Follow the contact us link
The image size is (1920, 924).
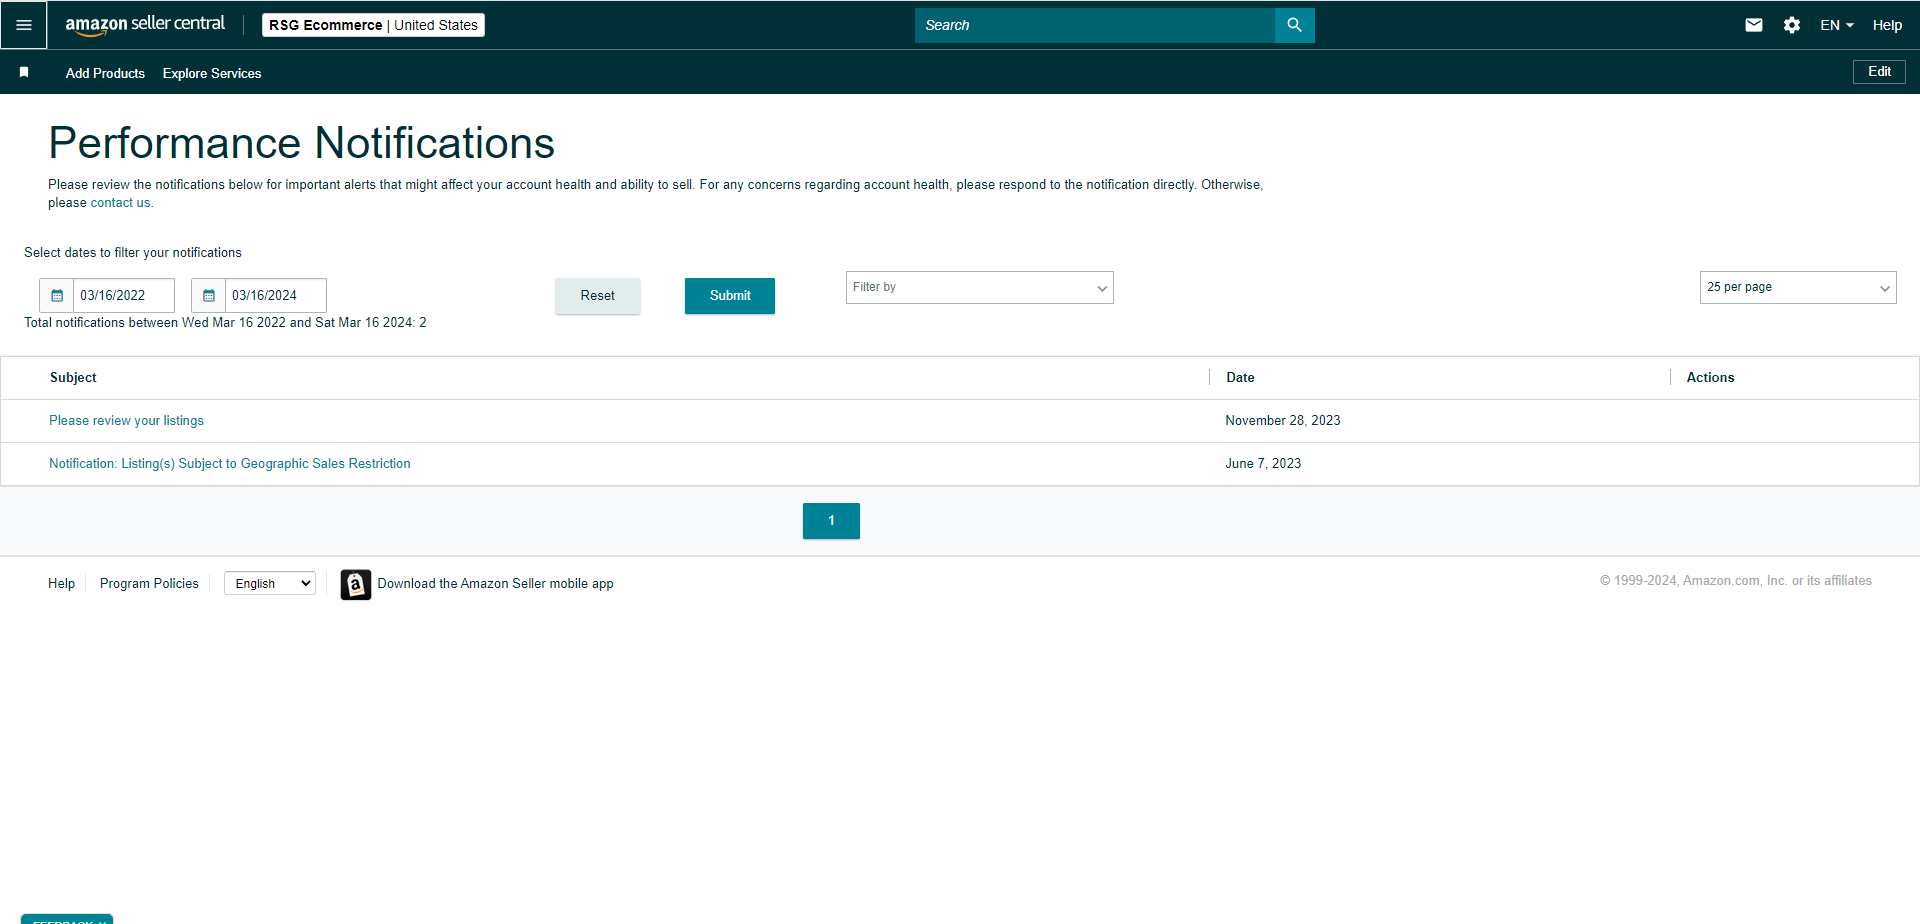point(121,203)
